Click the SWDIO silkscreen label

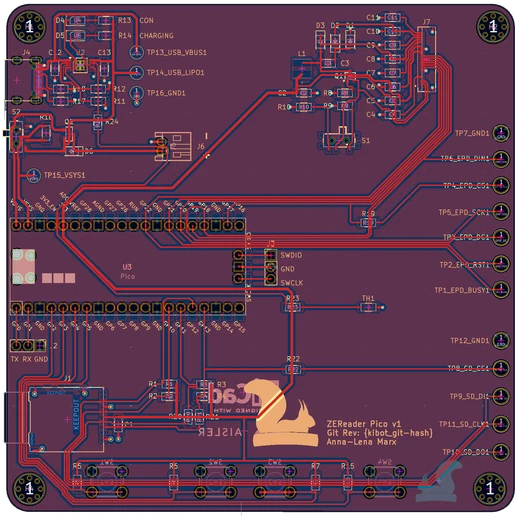[x=291, y=255]
